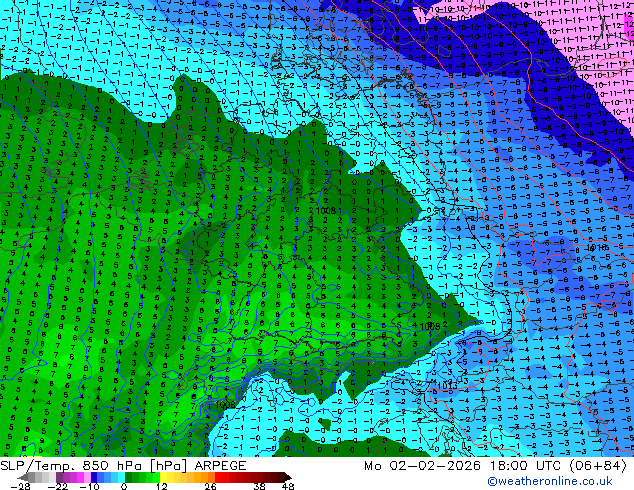Click the map title "SLP/Temp. 850 hPa [hPa] ARPEGE"
This screenshot has width=634, height=490.
coord(123,466)
